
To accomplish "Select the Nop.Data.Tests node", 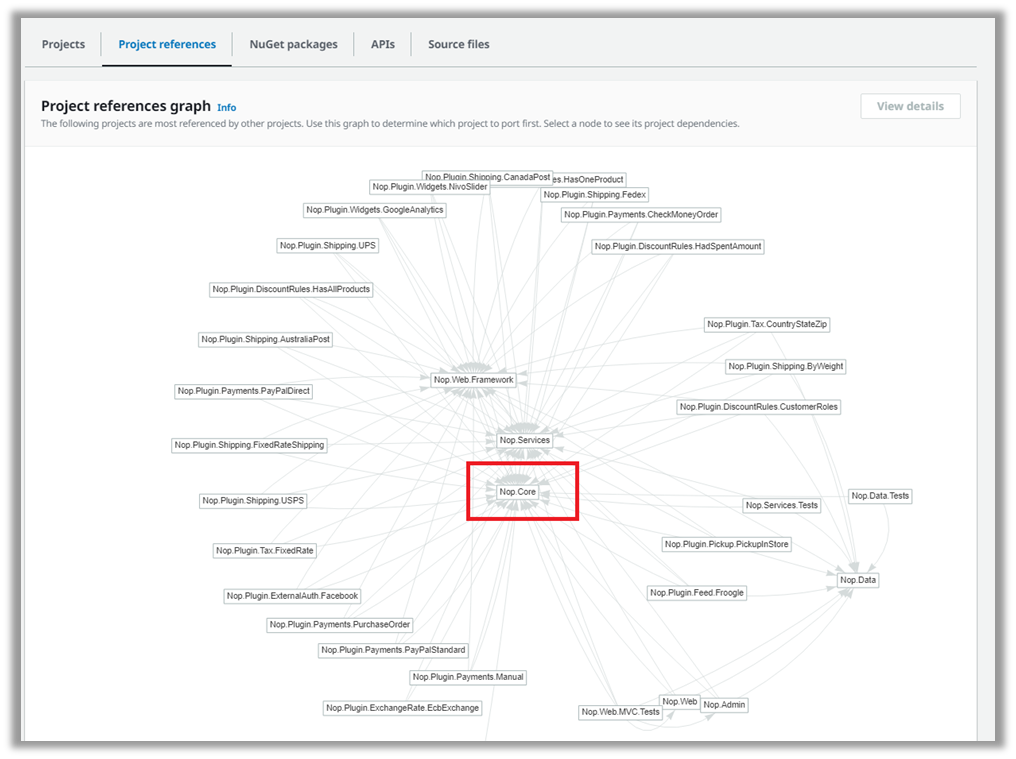I will pyautogui.click(x=879, y=495).
